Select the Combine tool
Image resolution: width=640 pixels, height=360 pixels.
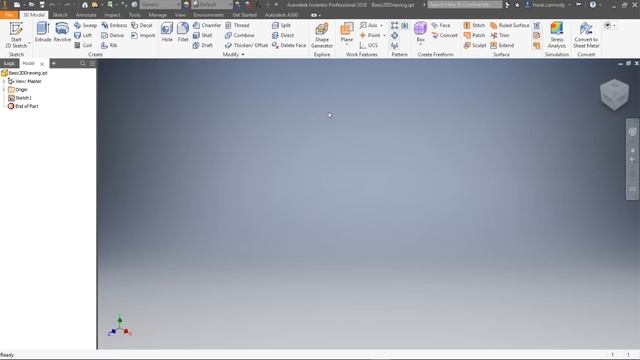coord(240,36)
